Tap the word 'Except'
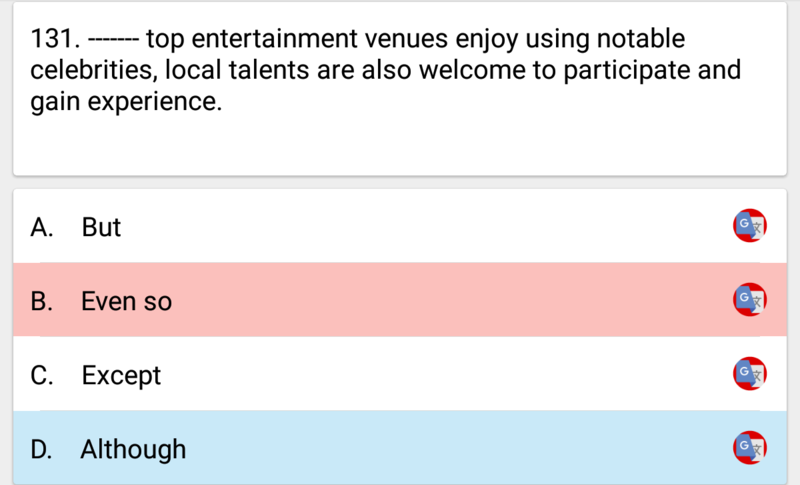This screenshot has height=485, width=800. [121, 376]
